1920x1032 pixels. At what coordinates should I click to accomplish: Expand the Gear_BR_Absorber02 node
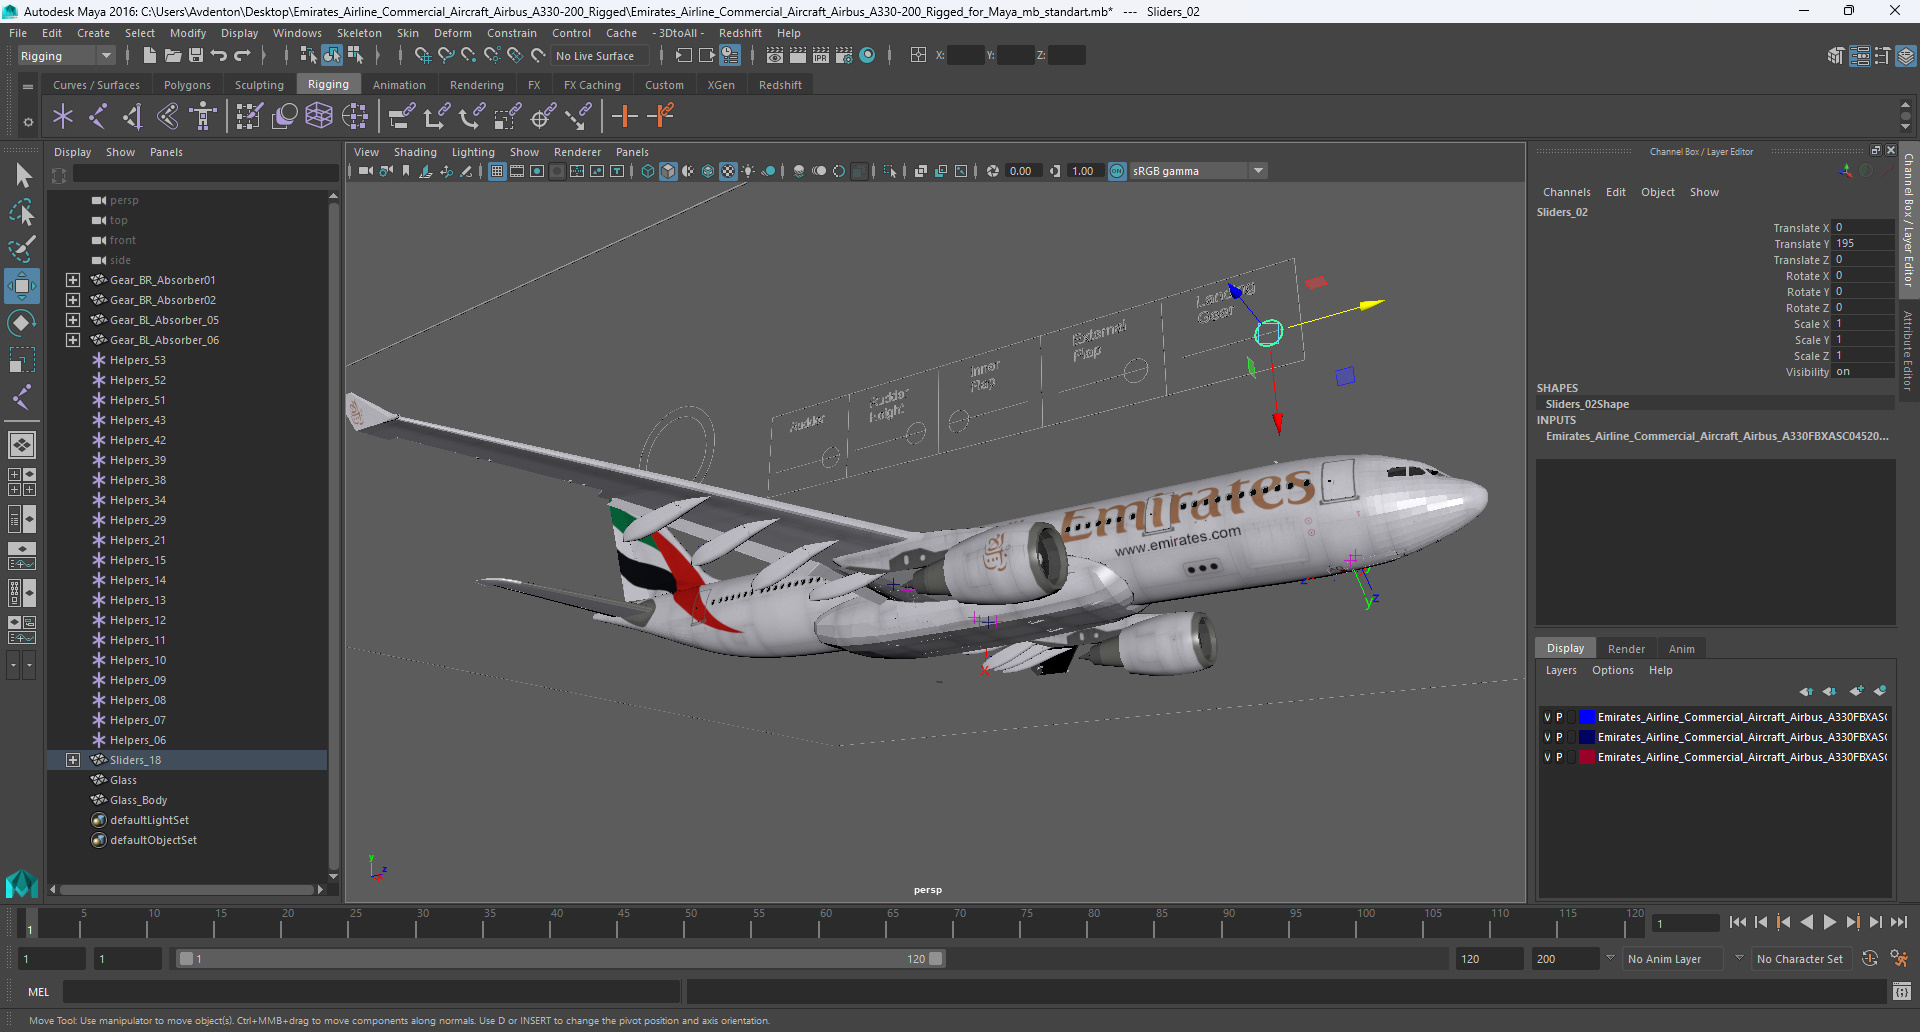pyautogui.click(x=72, y=300)
